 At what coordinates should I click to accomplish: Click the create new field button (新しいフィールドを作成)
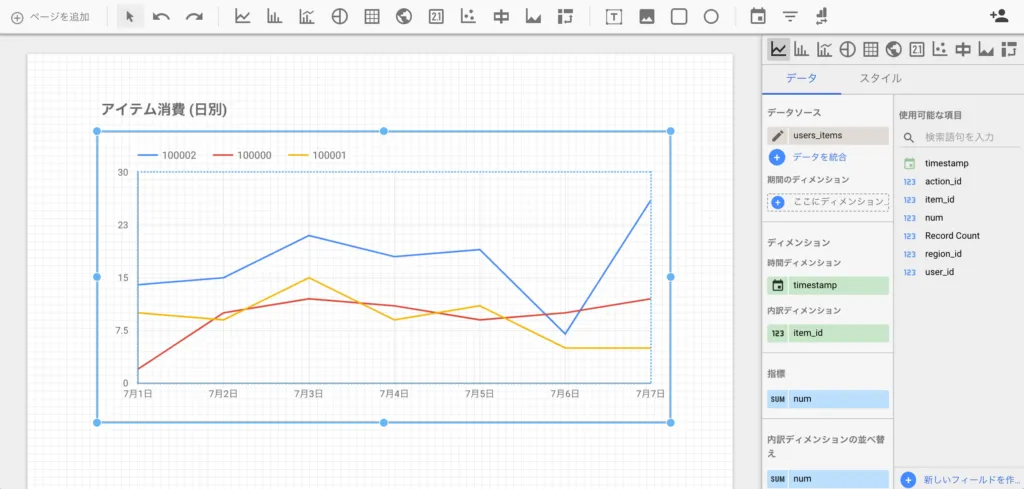[960, 480]
